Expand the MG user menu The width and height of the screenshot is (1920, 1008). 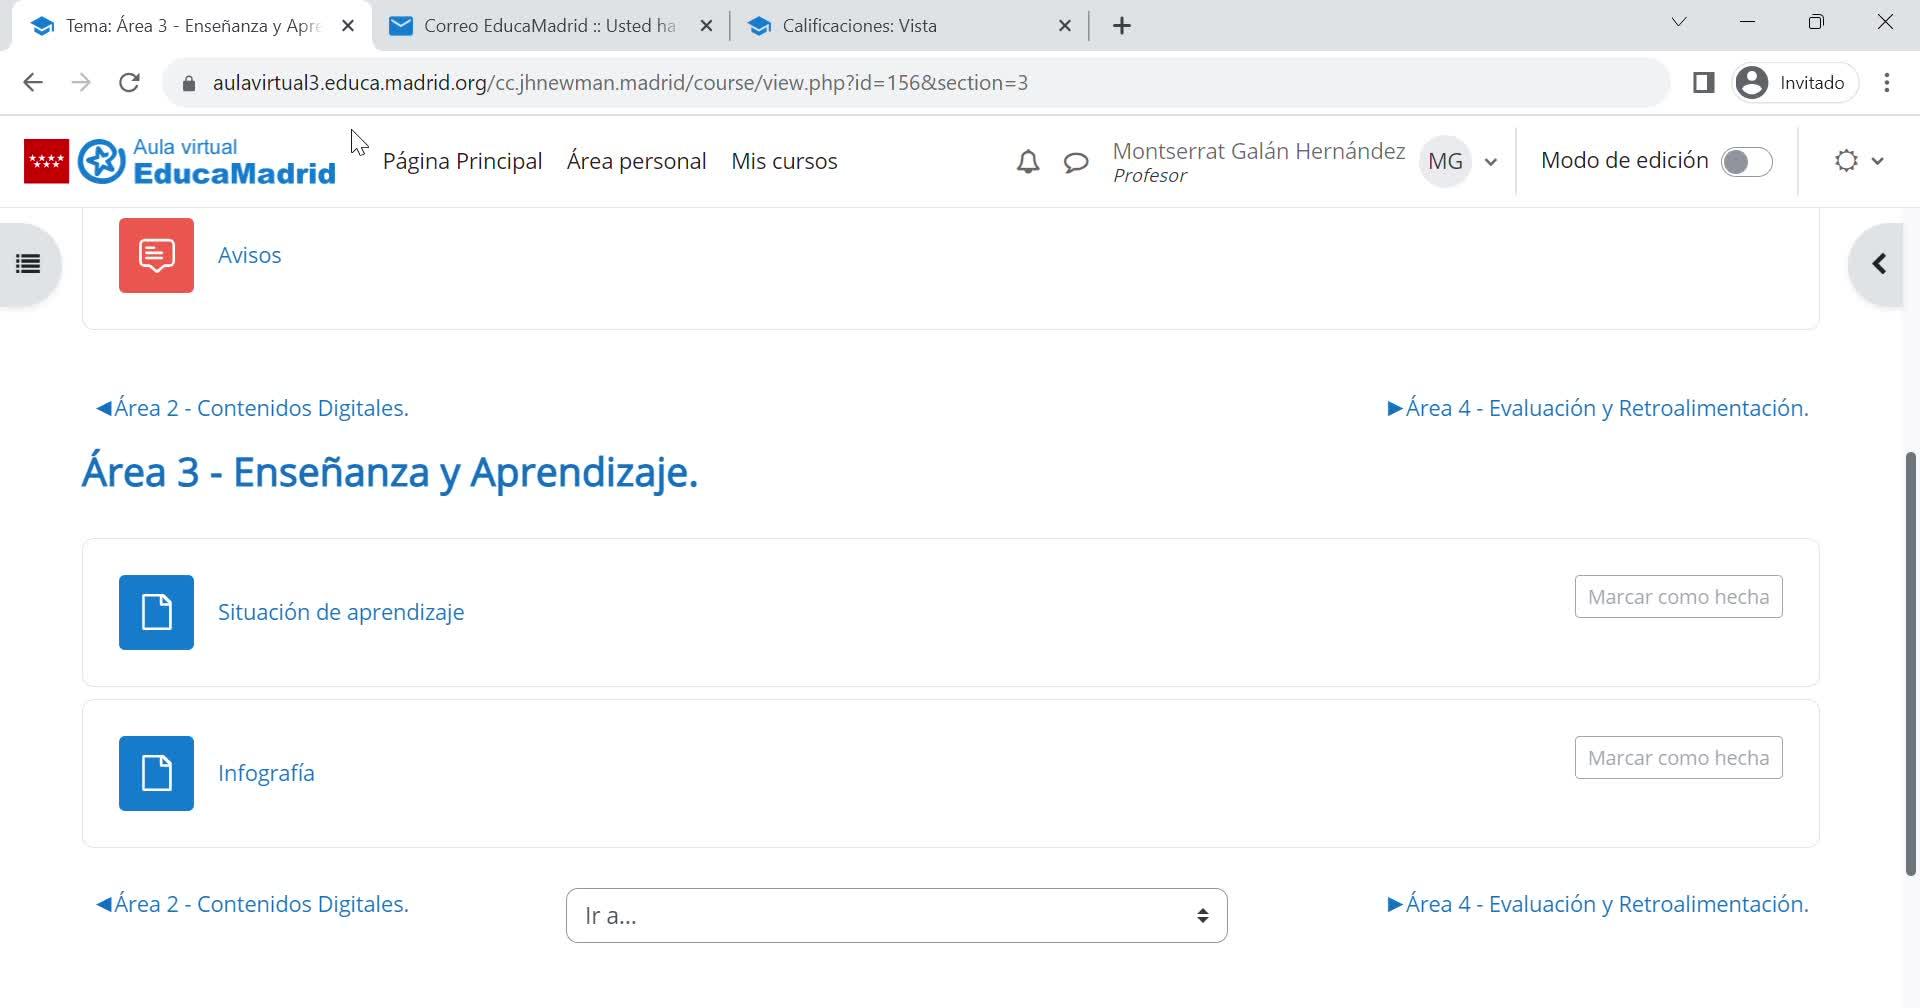(x=1461, y=162)
